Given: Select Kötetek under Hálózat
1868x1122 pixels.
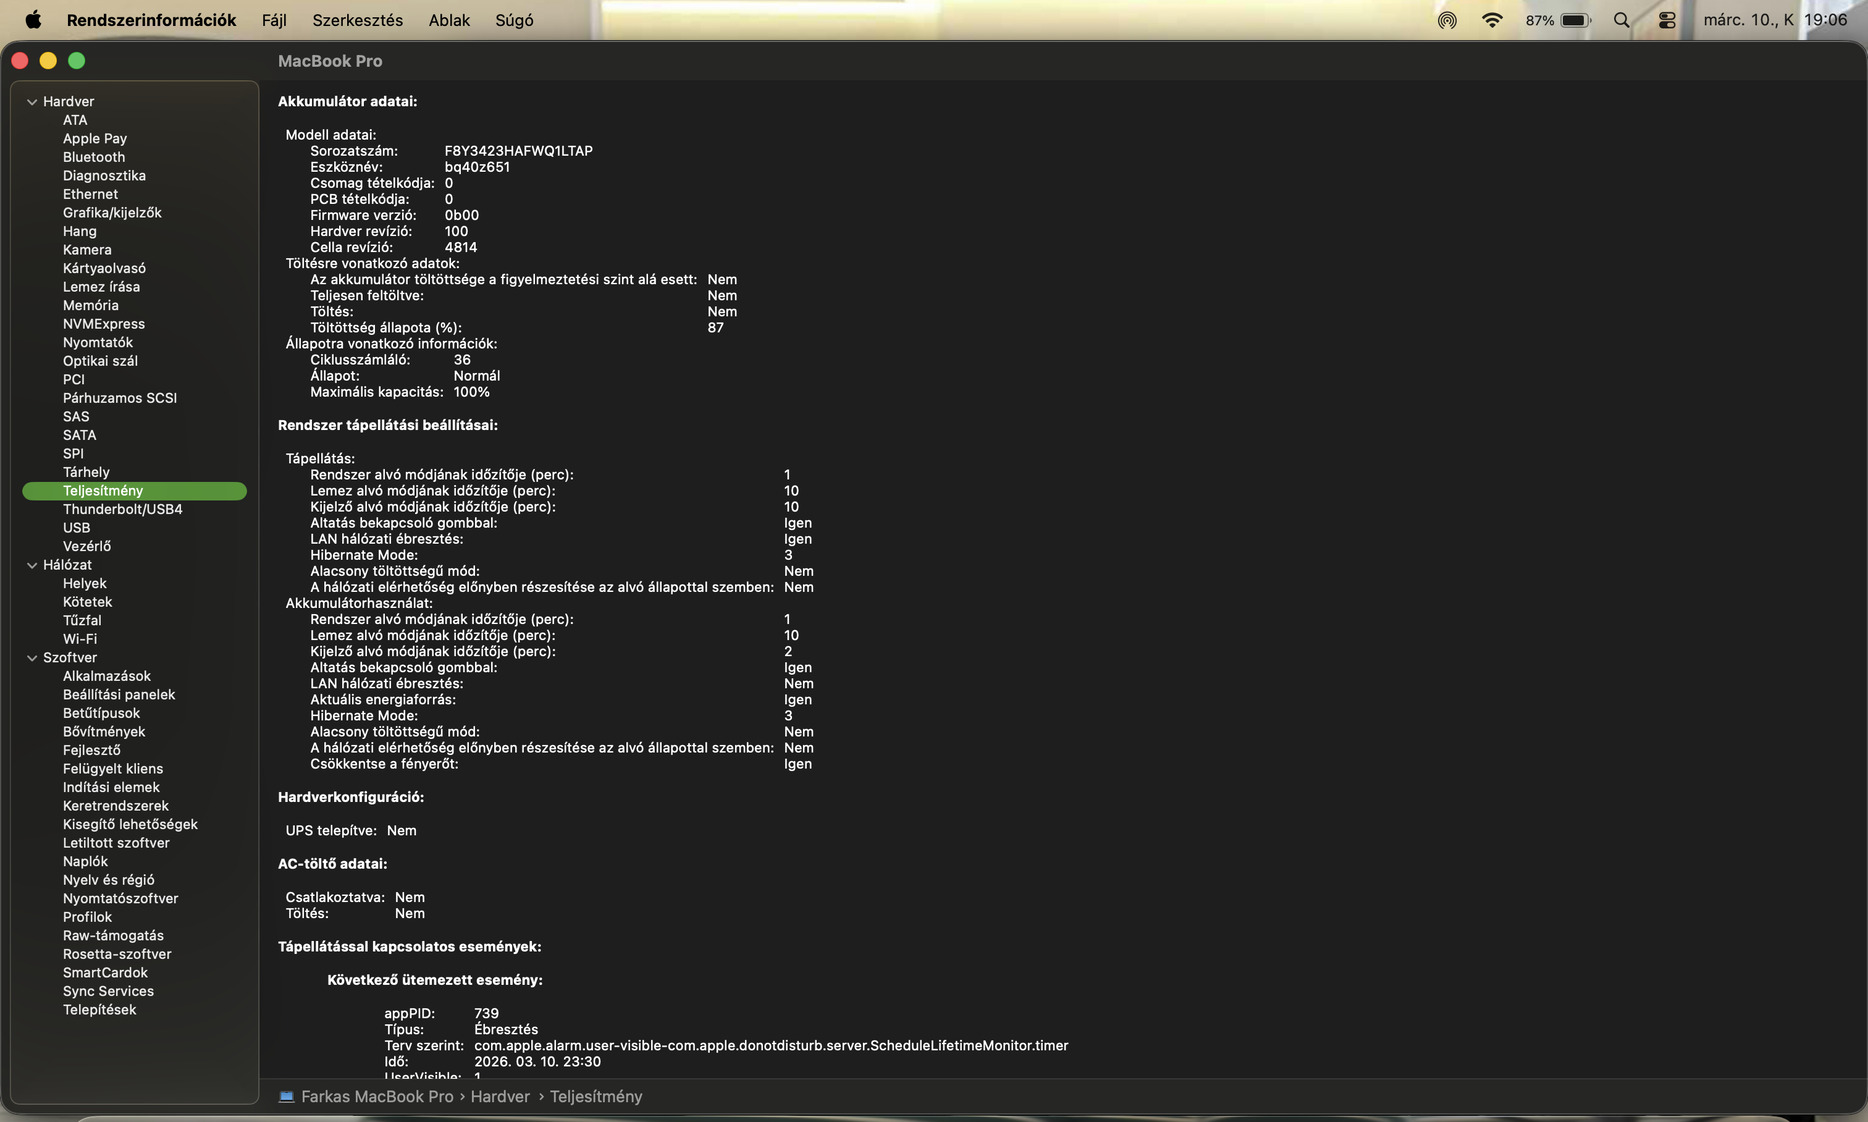Looking at the screenshot, I should [88, 602].
